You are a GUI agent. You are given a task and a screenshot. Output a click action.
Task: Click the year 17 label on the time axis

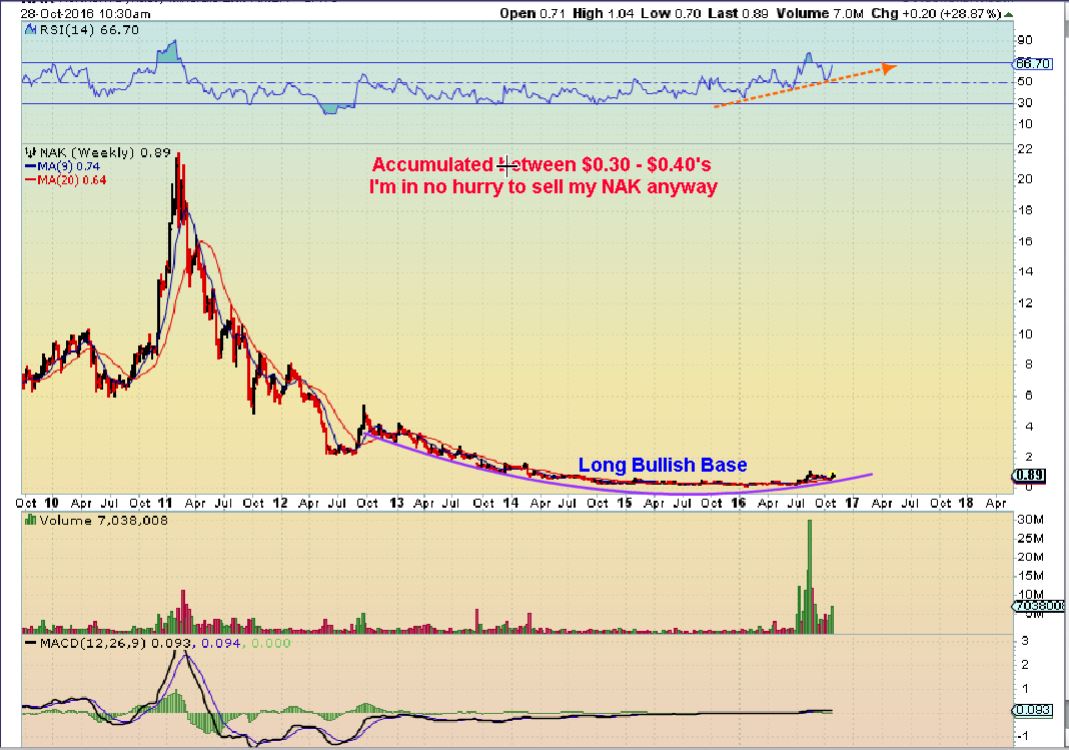pos(852,503)
